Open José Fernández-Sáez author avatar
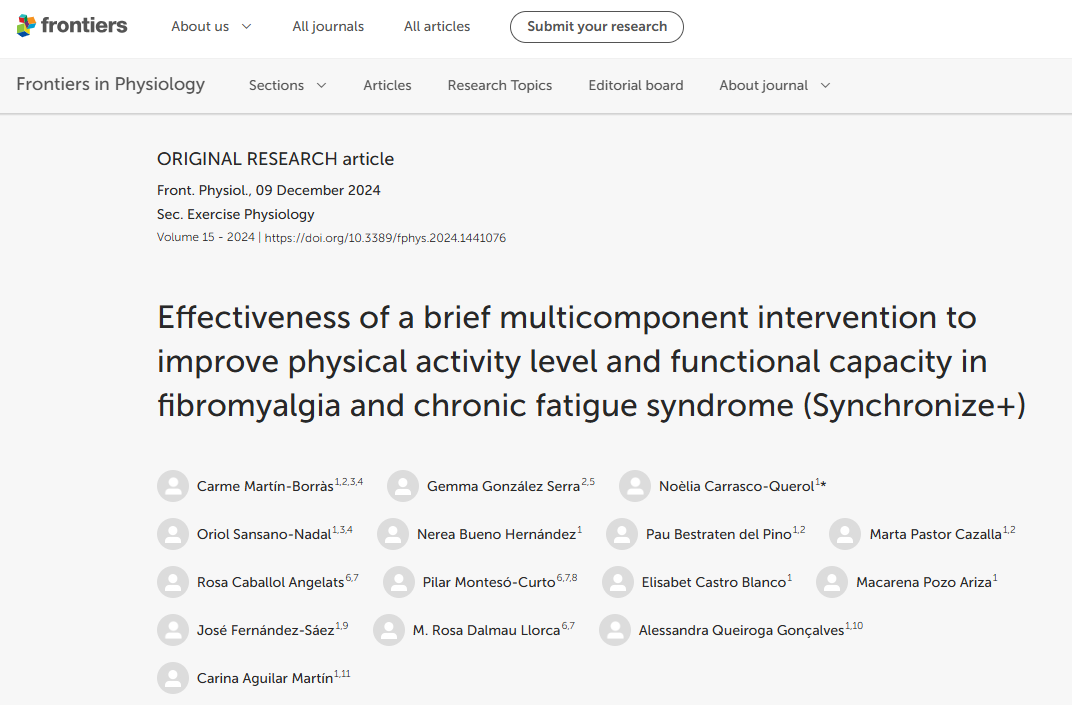 [173, 630]
